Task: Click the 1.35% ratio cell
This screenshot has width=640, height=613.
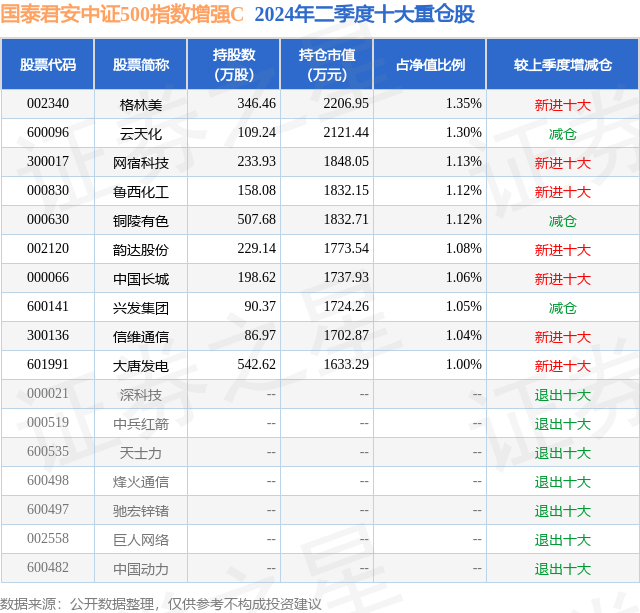Action: (x=464, y=104)
